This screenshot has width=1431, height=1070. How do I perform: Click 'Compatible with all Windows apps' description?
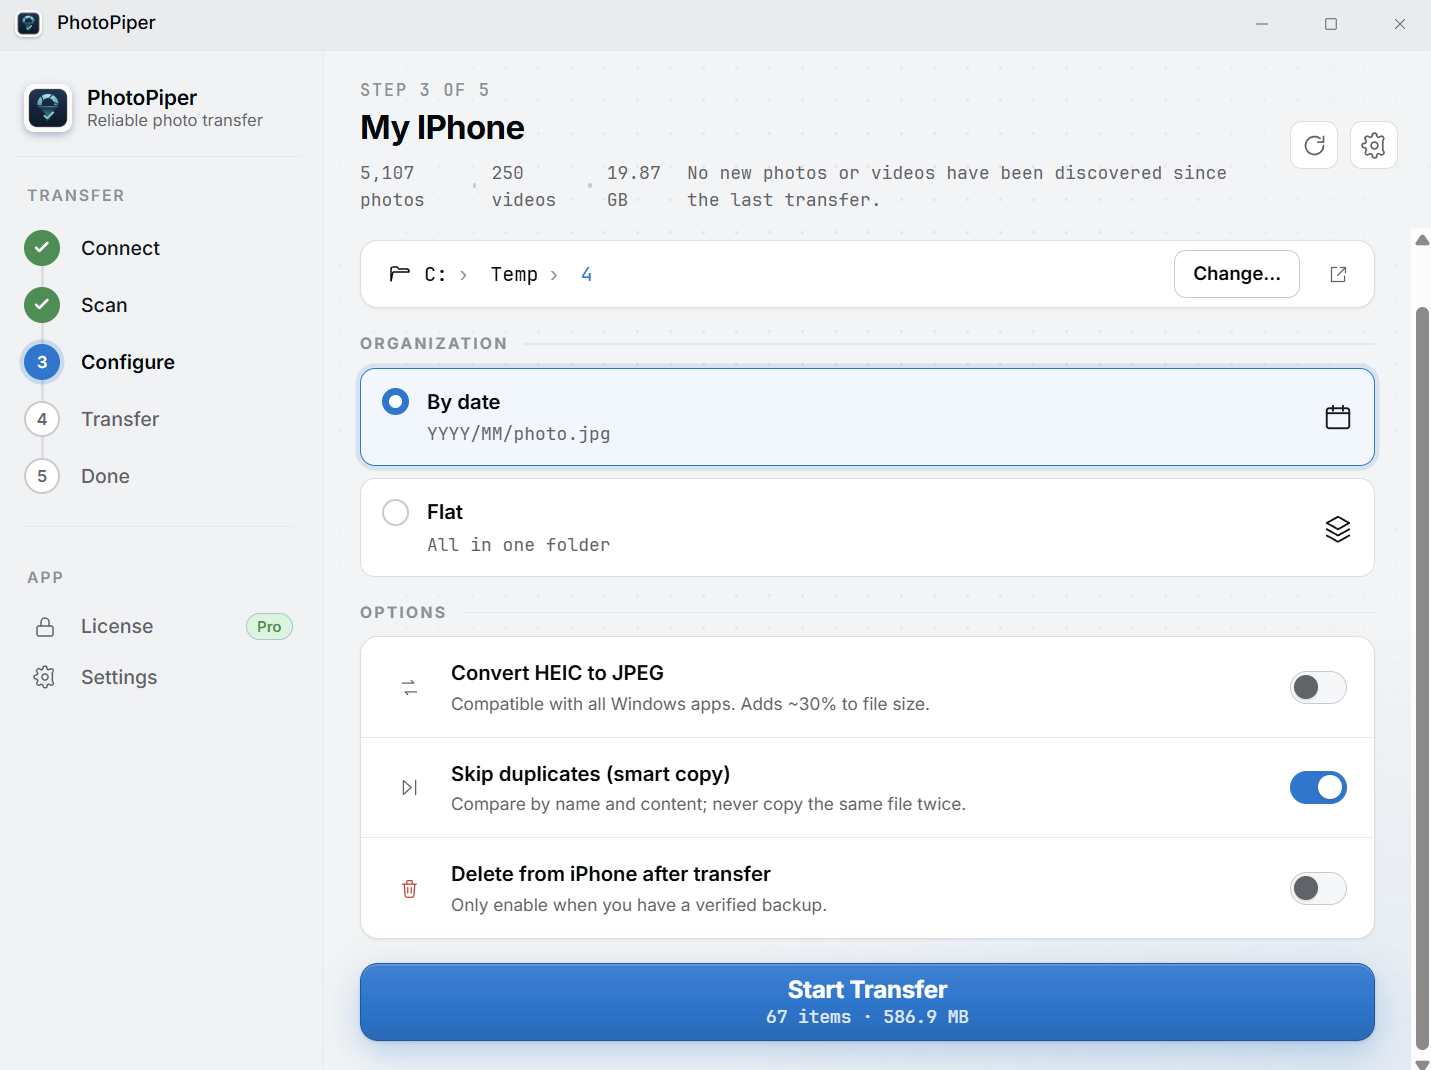click(x=690, y=704)
